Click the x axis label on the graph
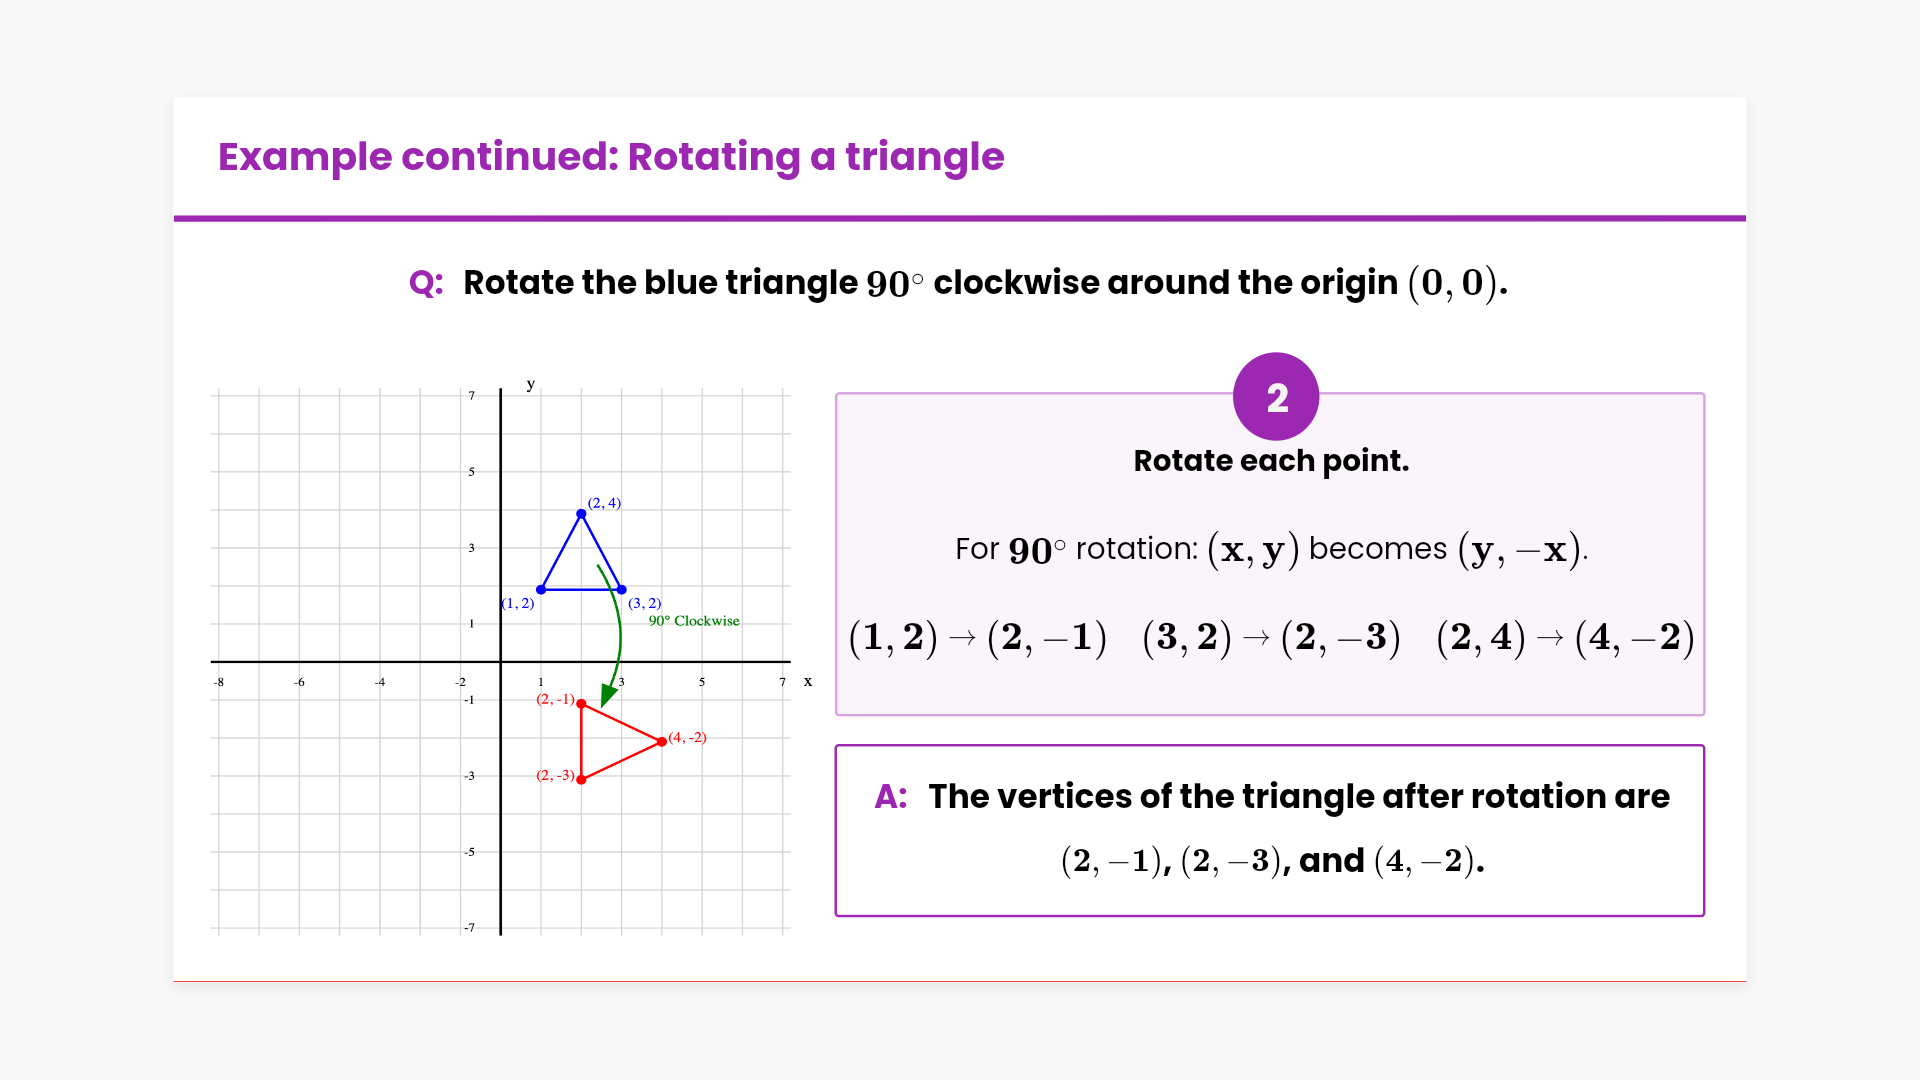 pos(808,681)
